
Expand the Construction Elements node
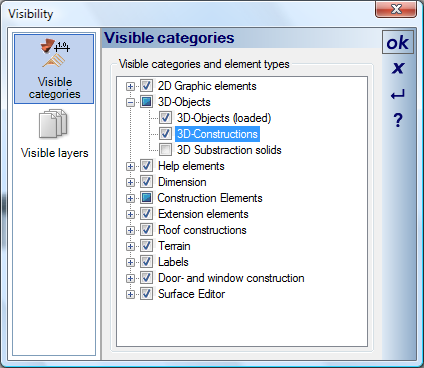click(x=130, y=198)
